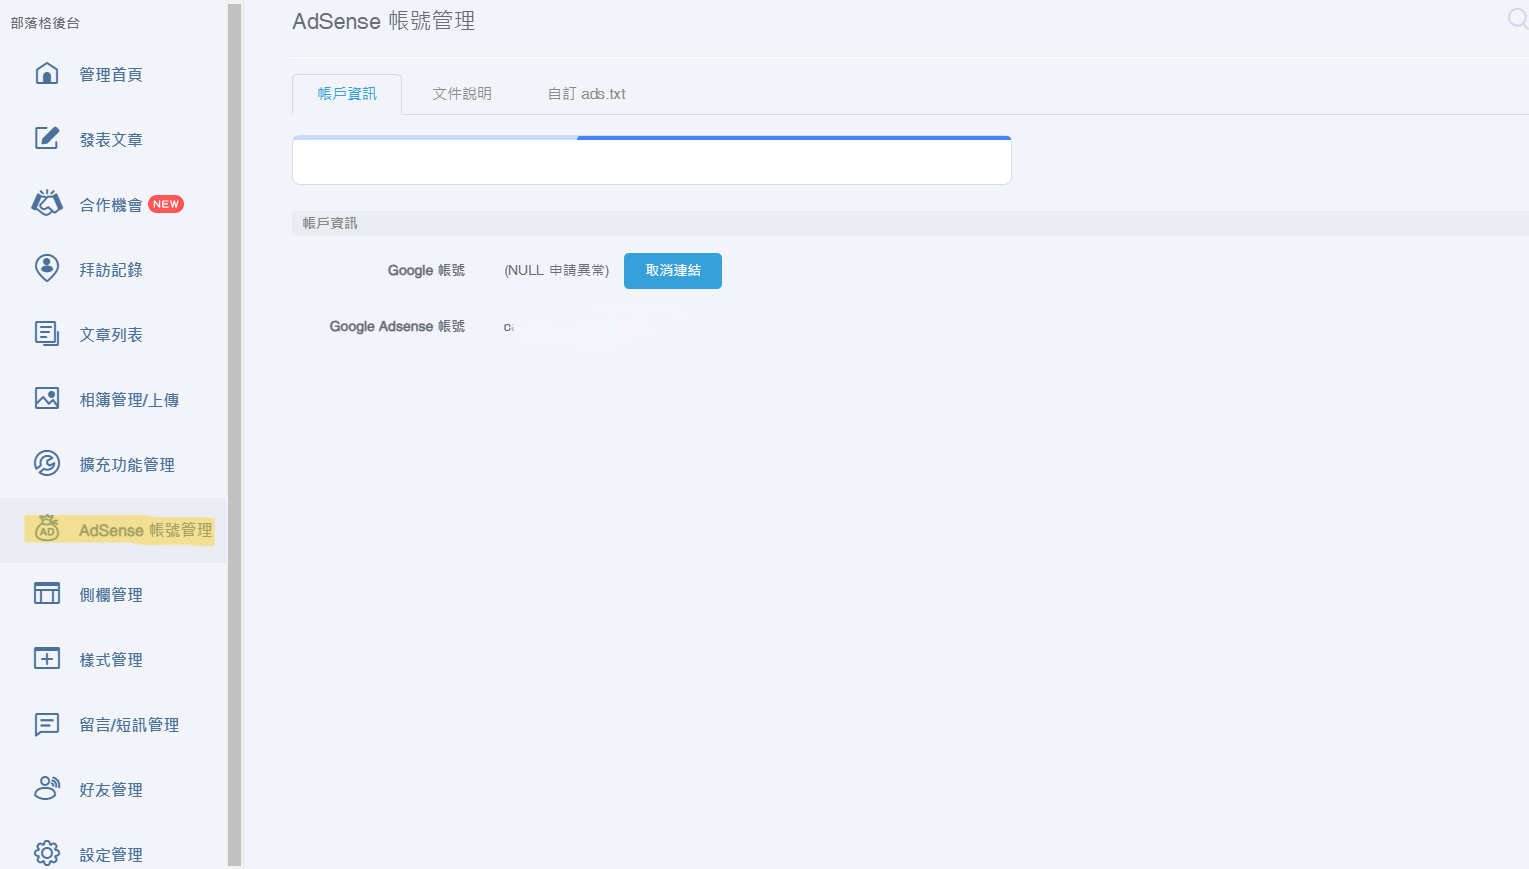Screen dimensions: 1529x869
Task: Open 側欄管理 menu item
Action: click(x=111, y=595)
